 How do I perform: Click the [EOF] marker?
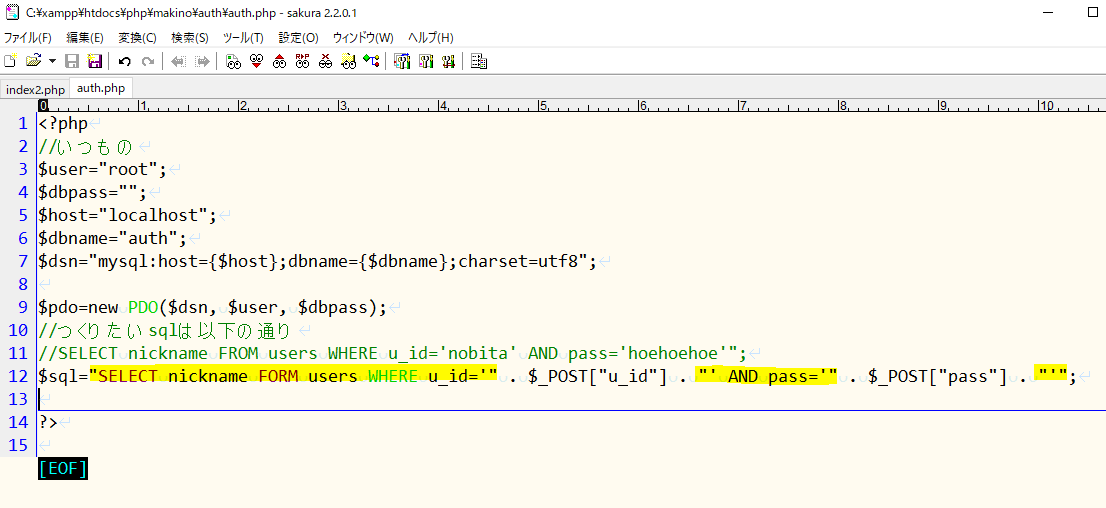pyautogui.click(x=63, y=468)
